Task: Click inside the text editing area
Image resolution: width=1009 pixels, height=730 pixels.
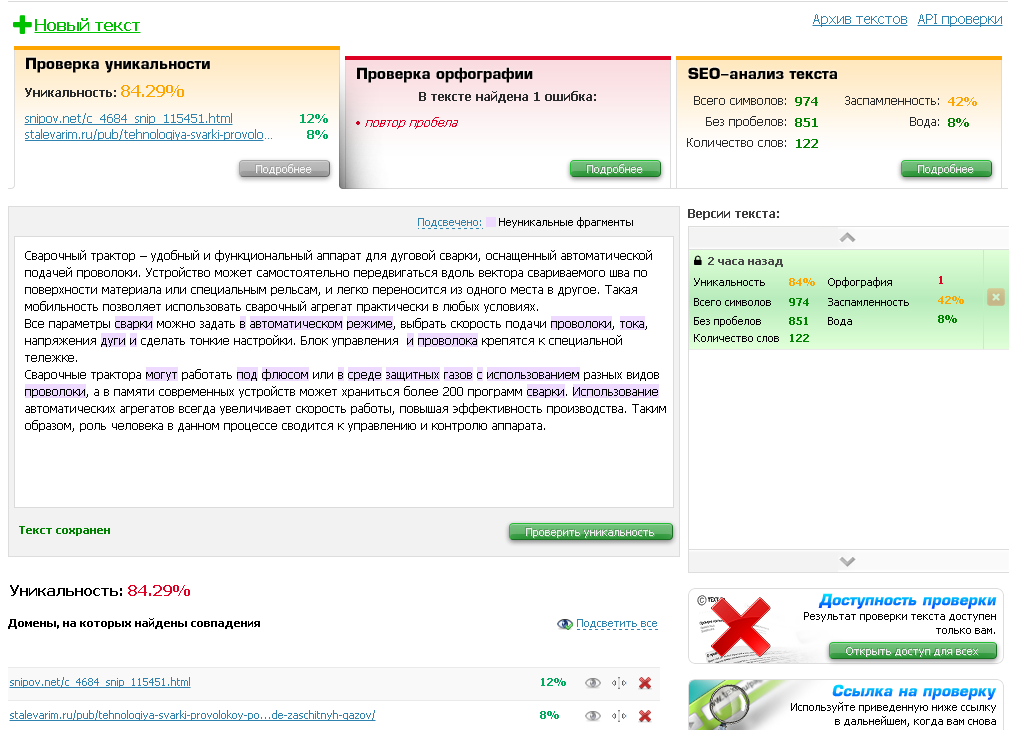Action: (x=343, y=470)
